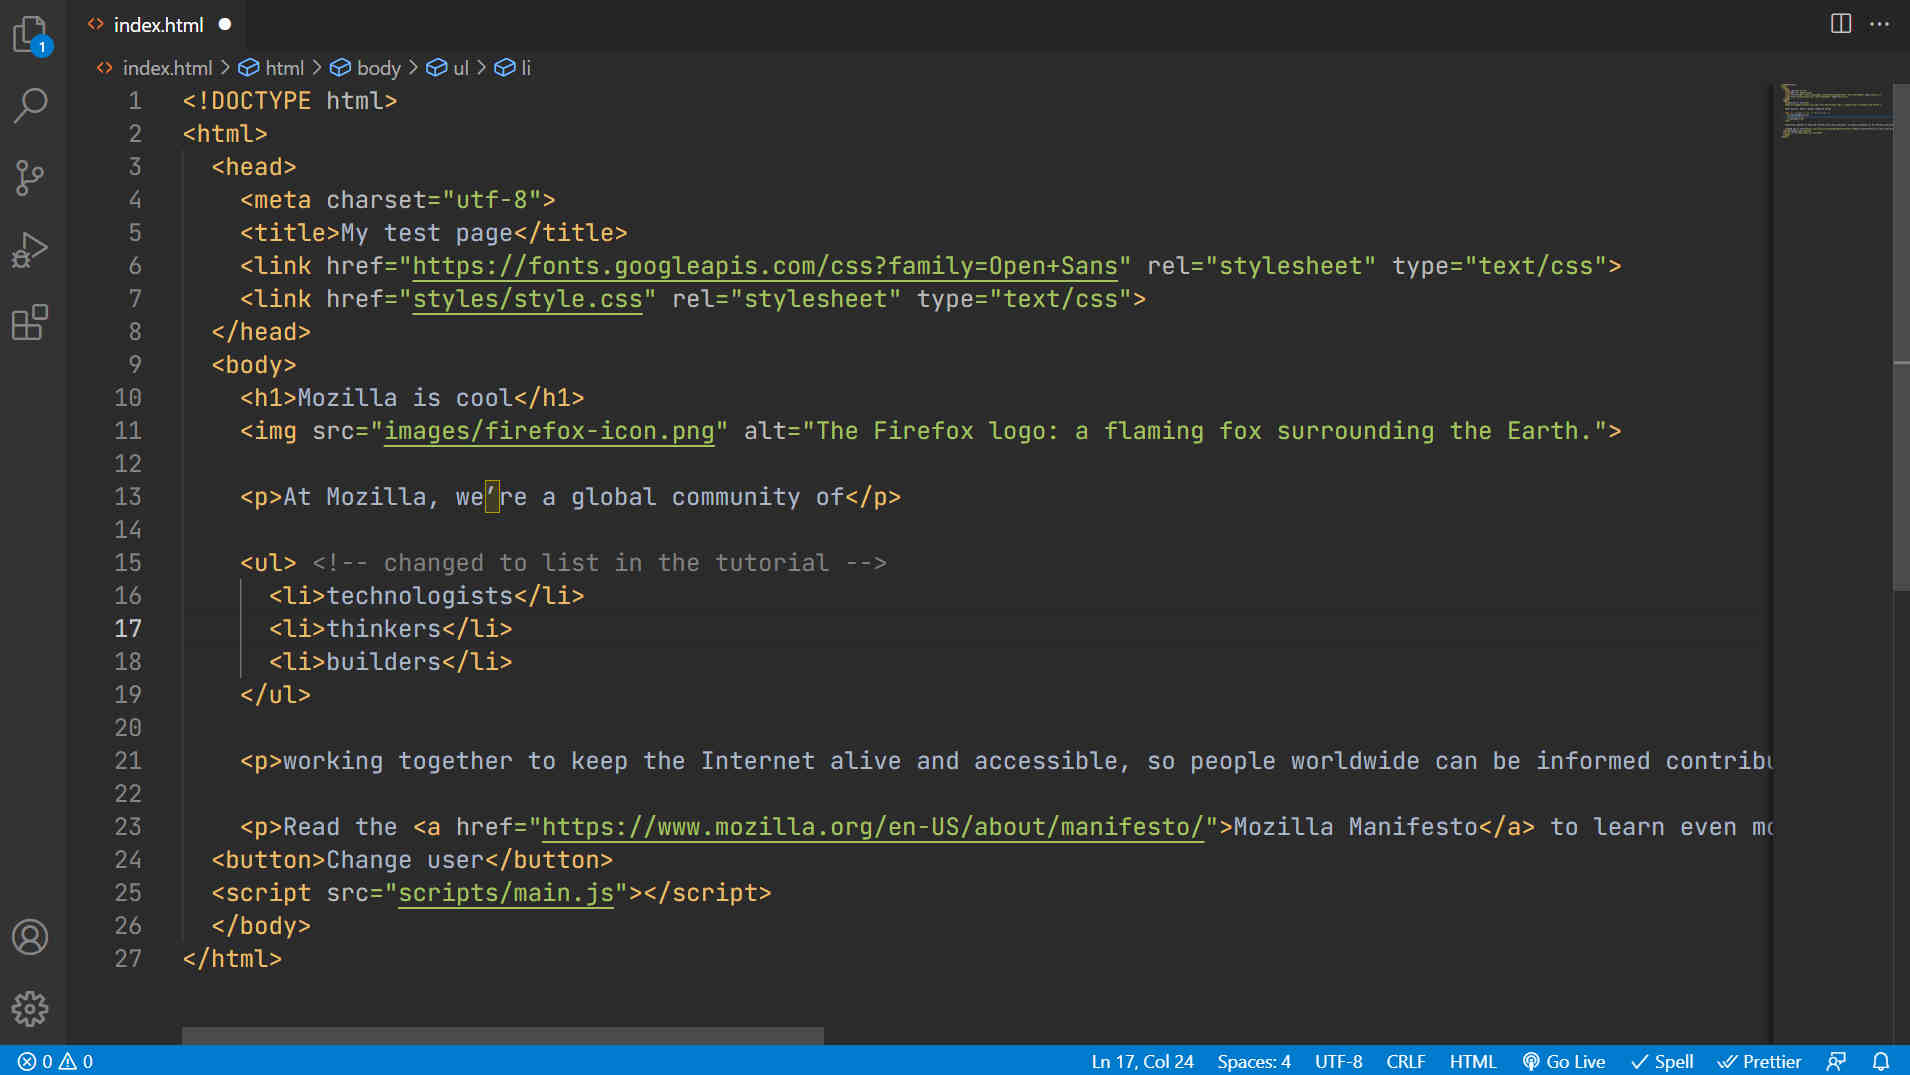
Task: Open the Accounts menu icon
Action: (30, 937)
